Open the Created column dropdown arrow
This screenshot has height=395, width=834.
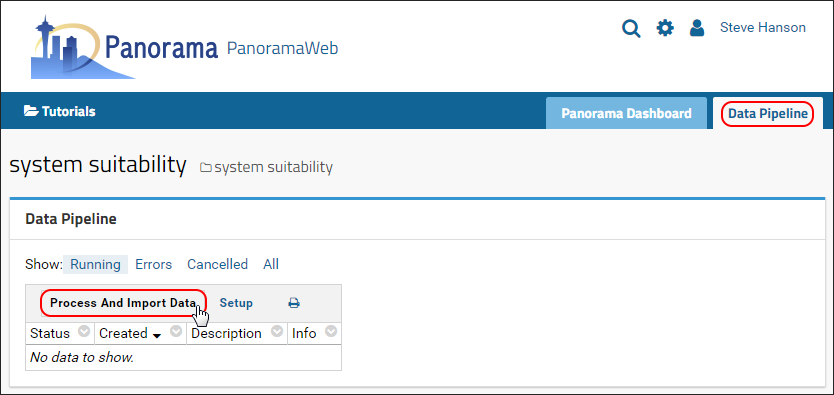pos(176,331)
